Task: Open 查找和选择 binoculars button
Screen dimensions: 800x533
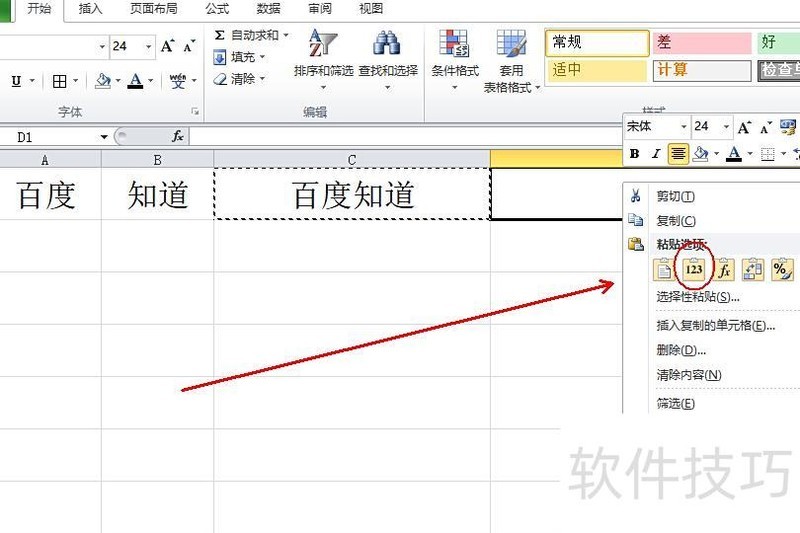Action: (388, 60)
